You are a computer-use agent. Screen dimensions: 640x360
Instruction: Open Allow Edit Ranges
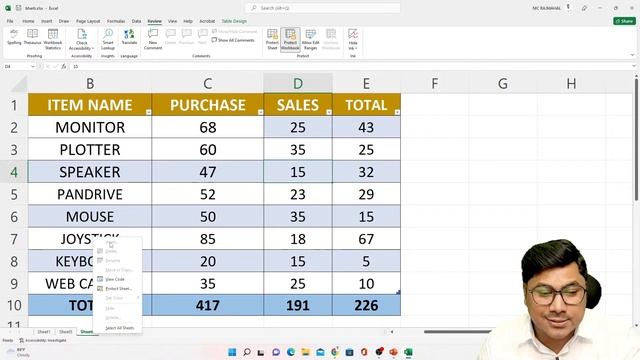click(310, 39)
